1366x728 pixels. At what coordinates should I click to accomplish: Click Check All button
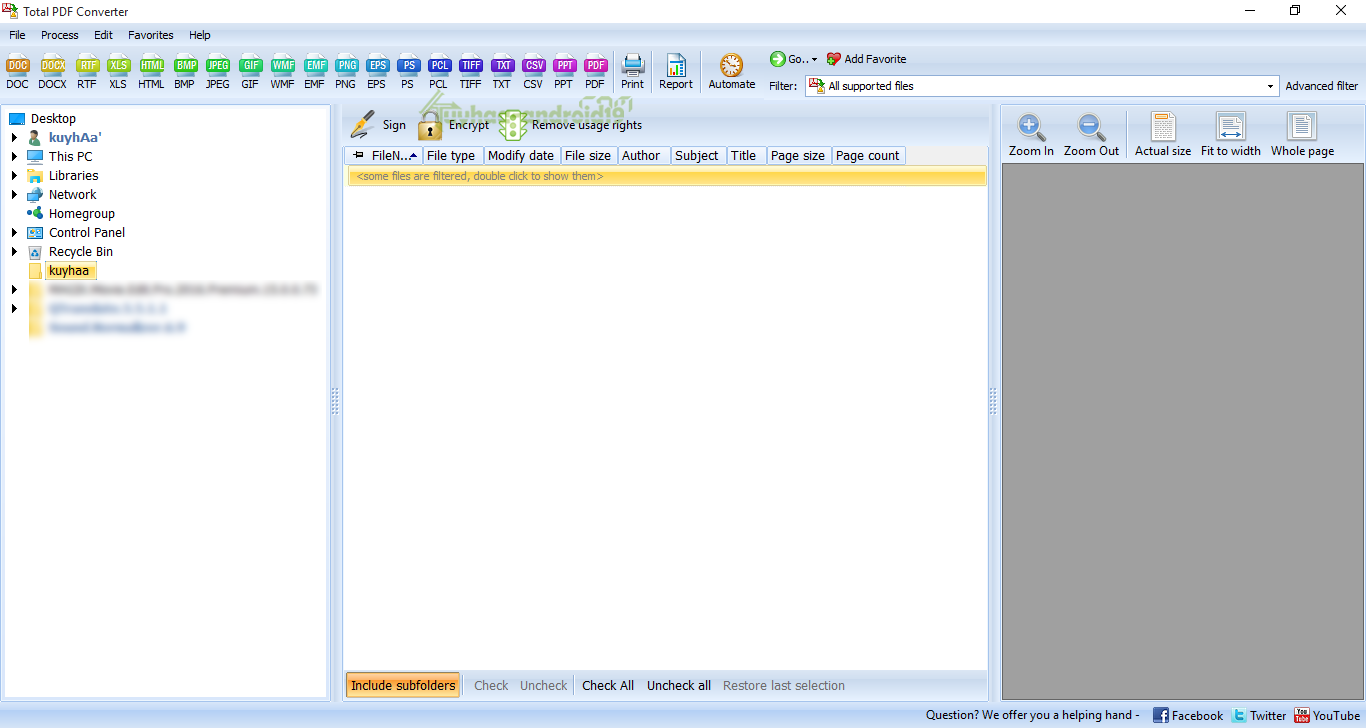608,685
